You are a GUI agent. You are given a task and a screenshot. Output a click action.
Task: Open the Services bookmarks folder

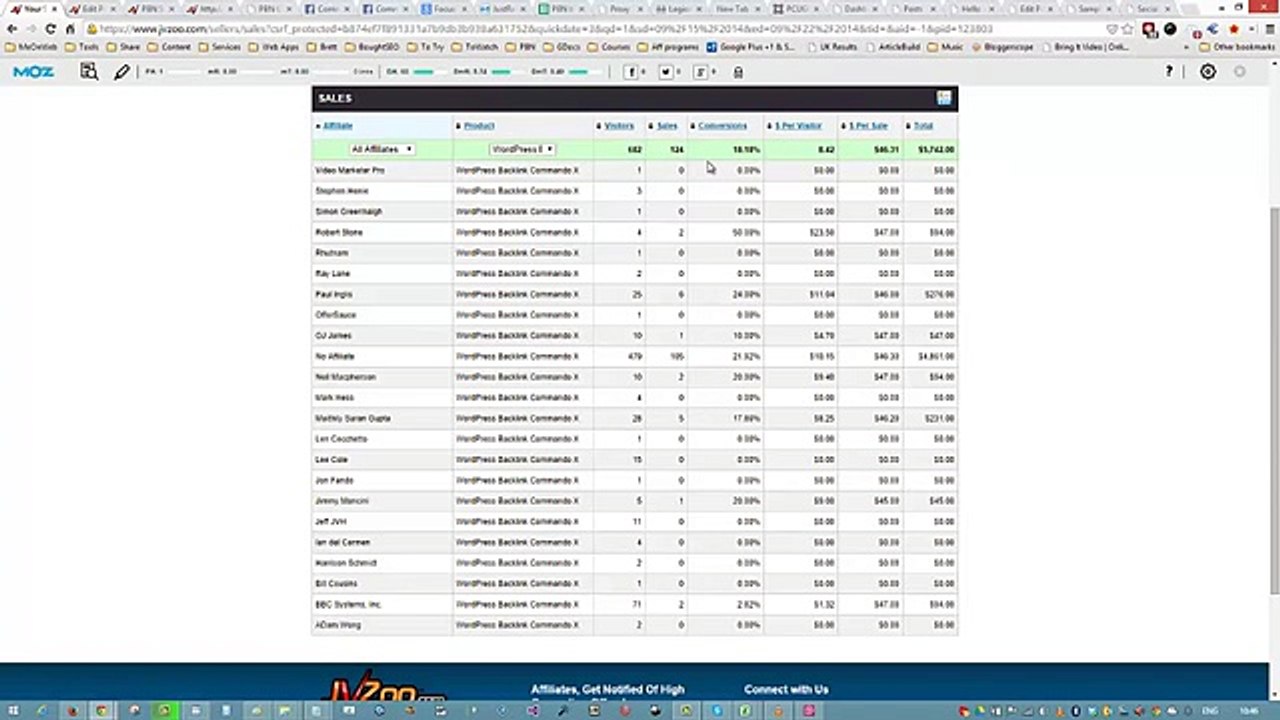point(219,47)
